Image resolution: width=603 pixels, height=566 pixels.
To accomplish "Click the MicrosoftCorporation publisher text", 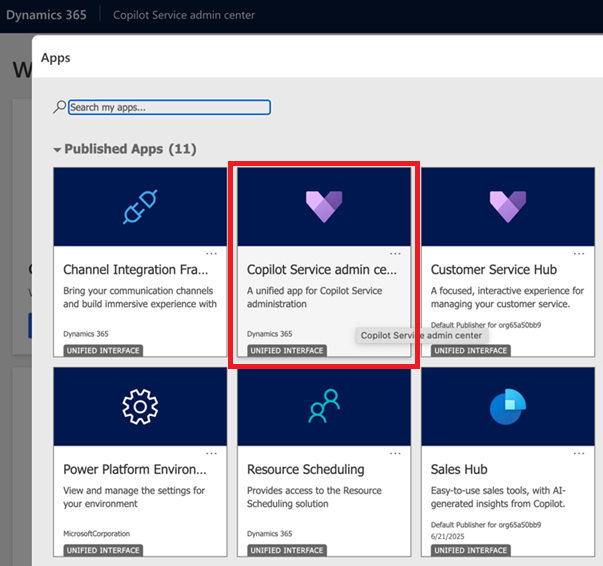I will point(97,534).
